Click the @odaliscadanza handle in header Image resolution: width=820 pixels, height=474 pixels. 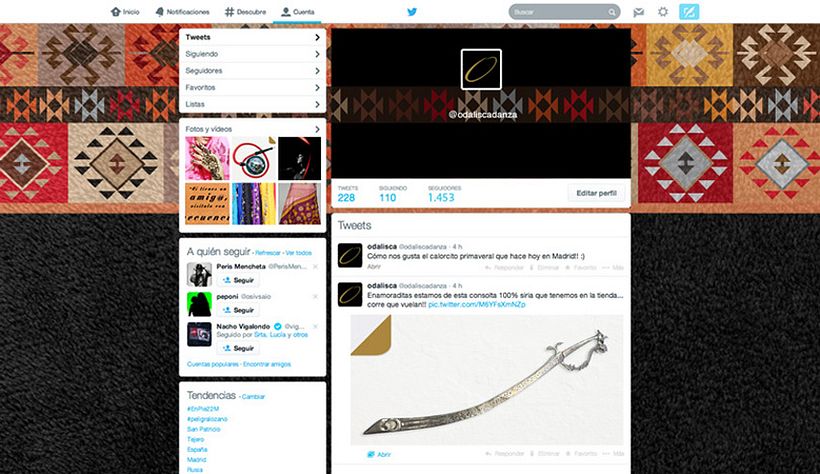pyautogui.click(x=483, y=115)
